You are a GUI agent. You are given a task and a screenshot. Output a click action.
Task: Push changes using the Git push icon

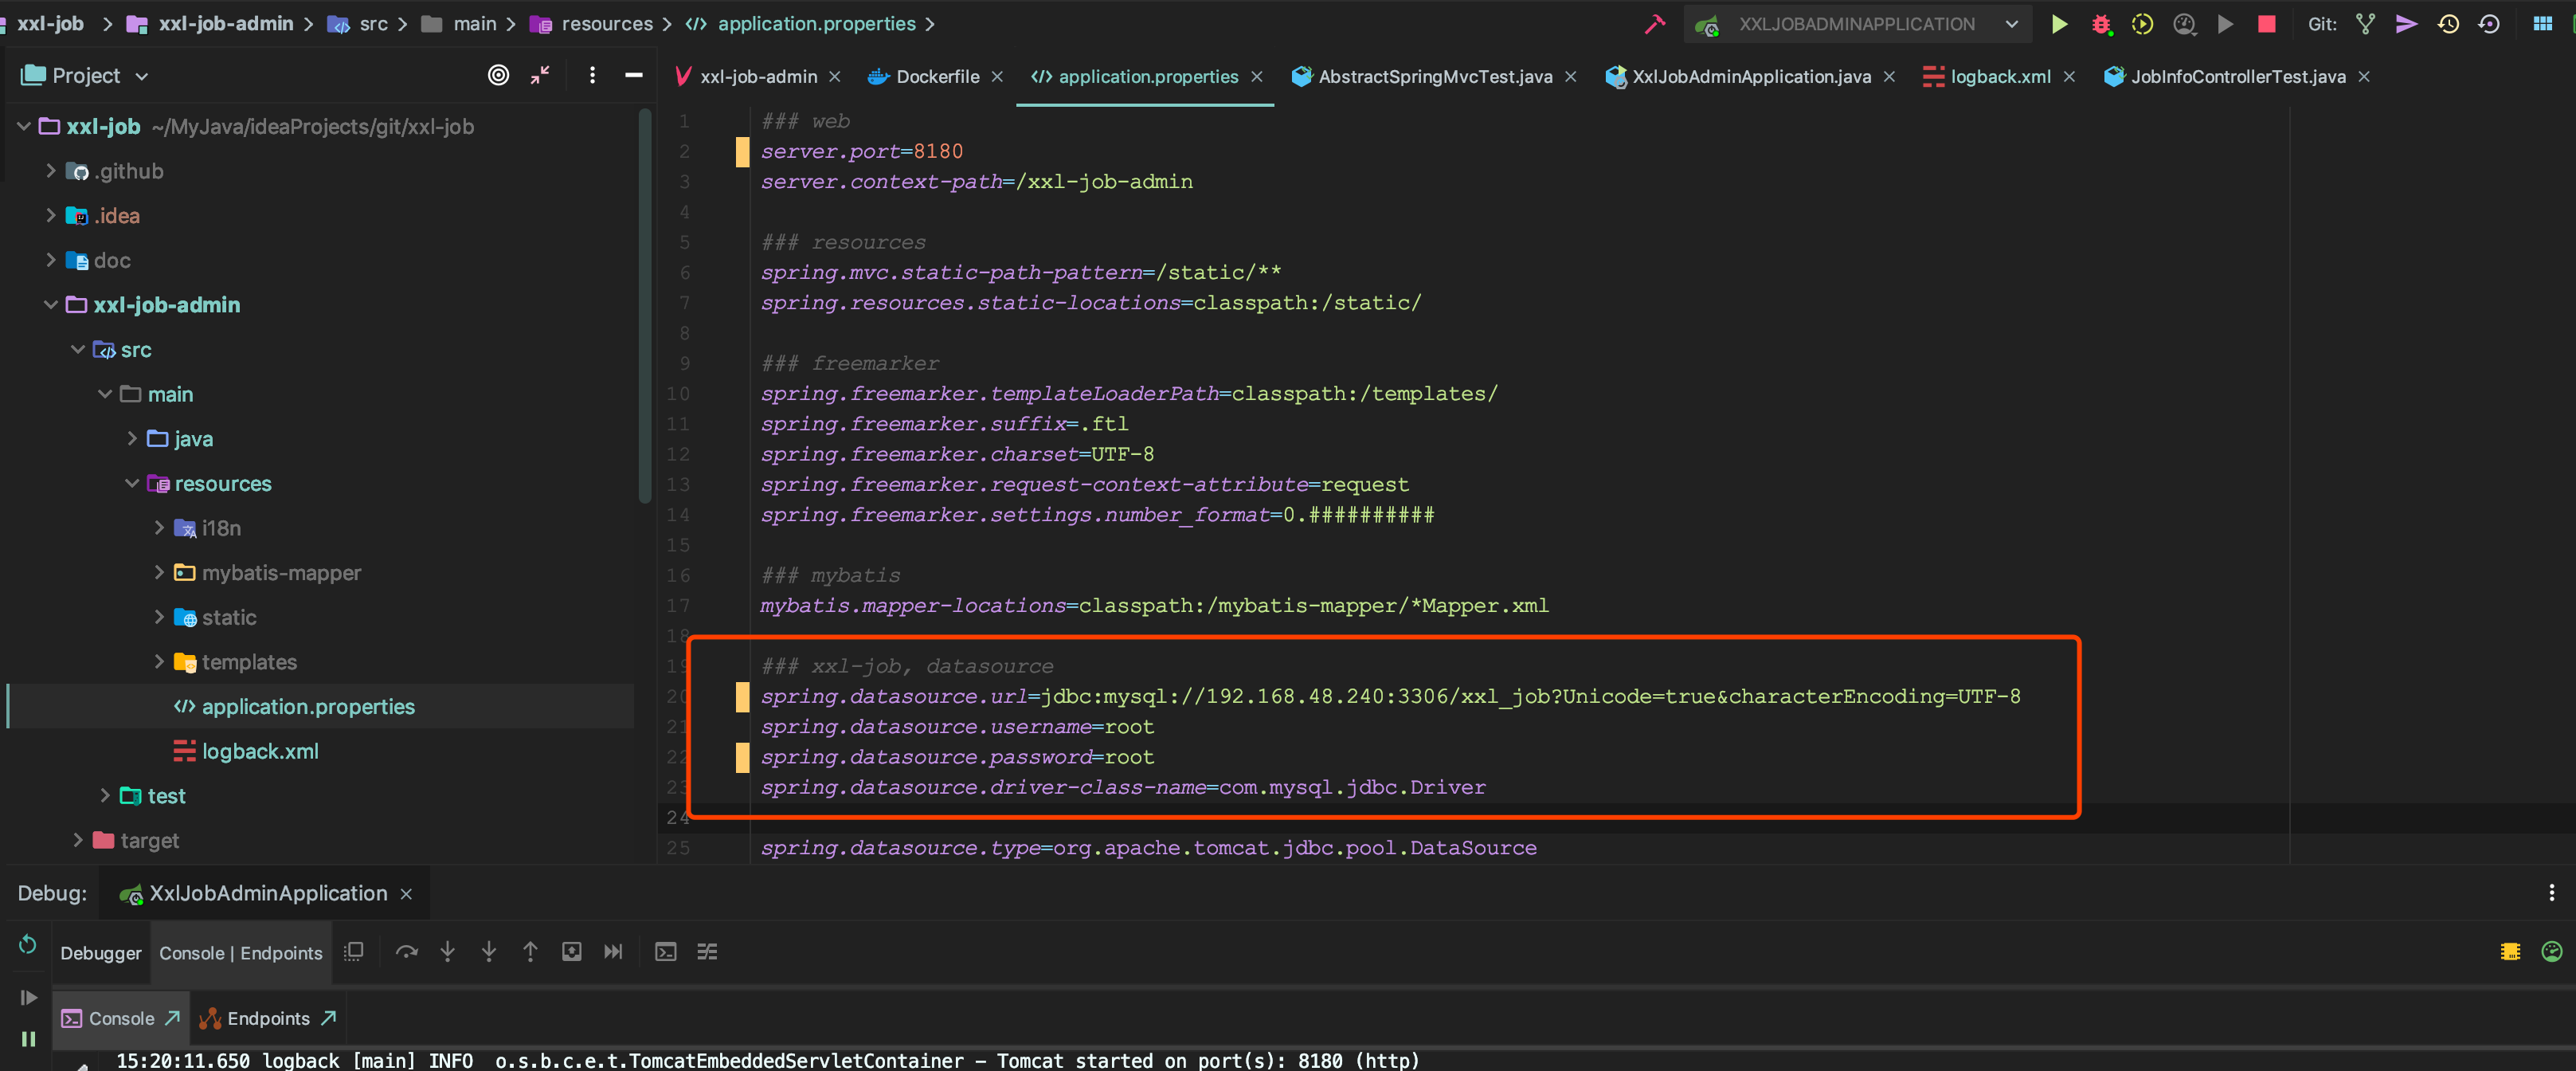(2406, 24)
